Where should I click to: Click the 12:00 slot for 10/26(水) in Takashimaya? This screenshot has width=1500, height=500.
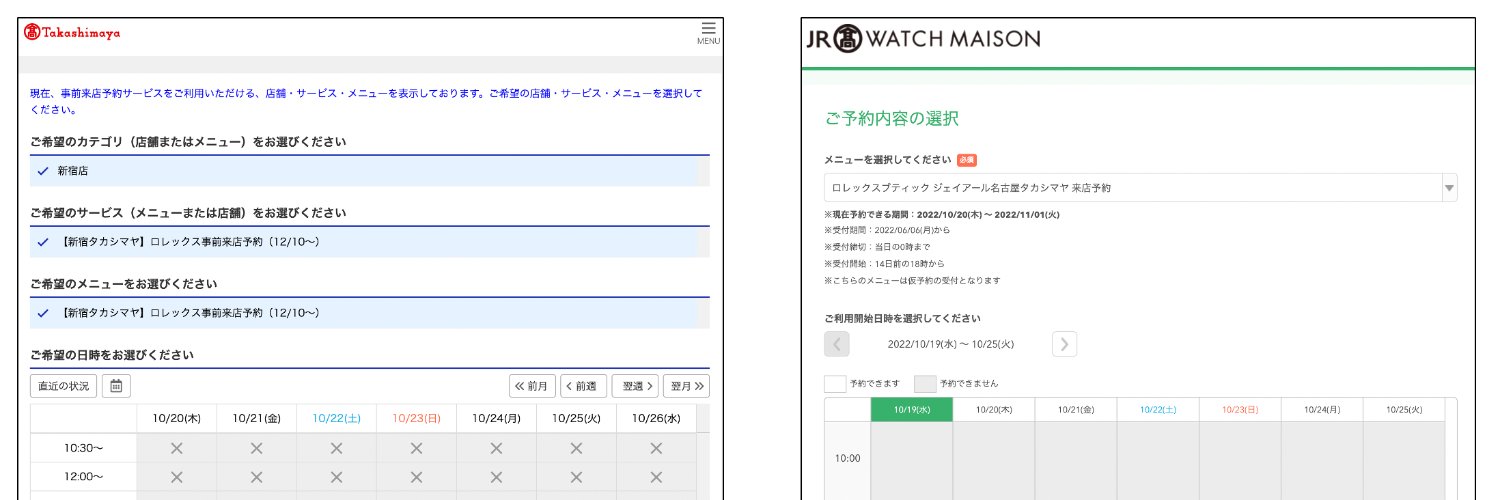(657, 476)
